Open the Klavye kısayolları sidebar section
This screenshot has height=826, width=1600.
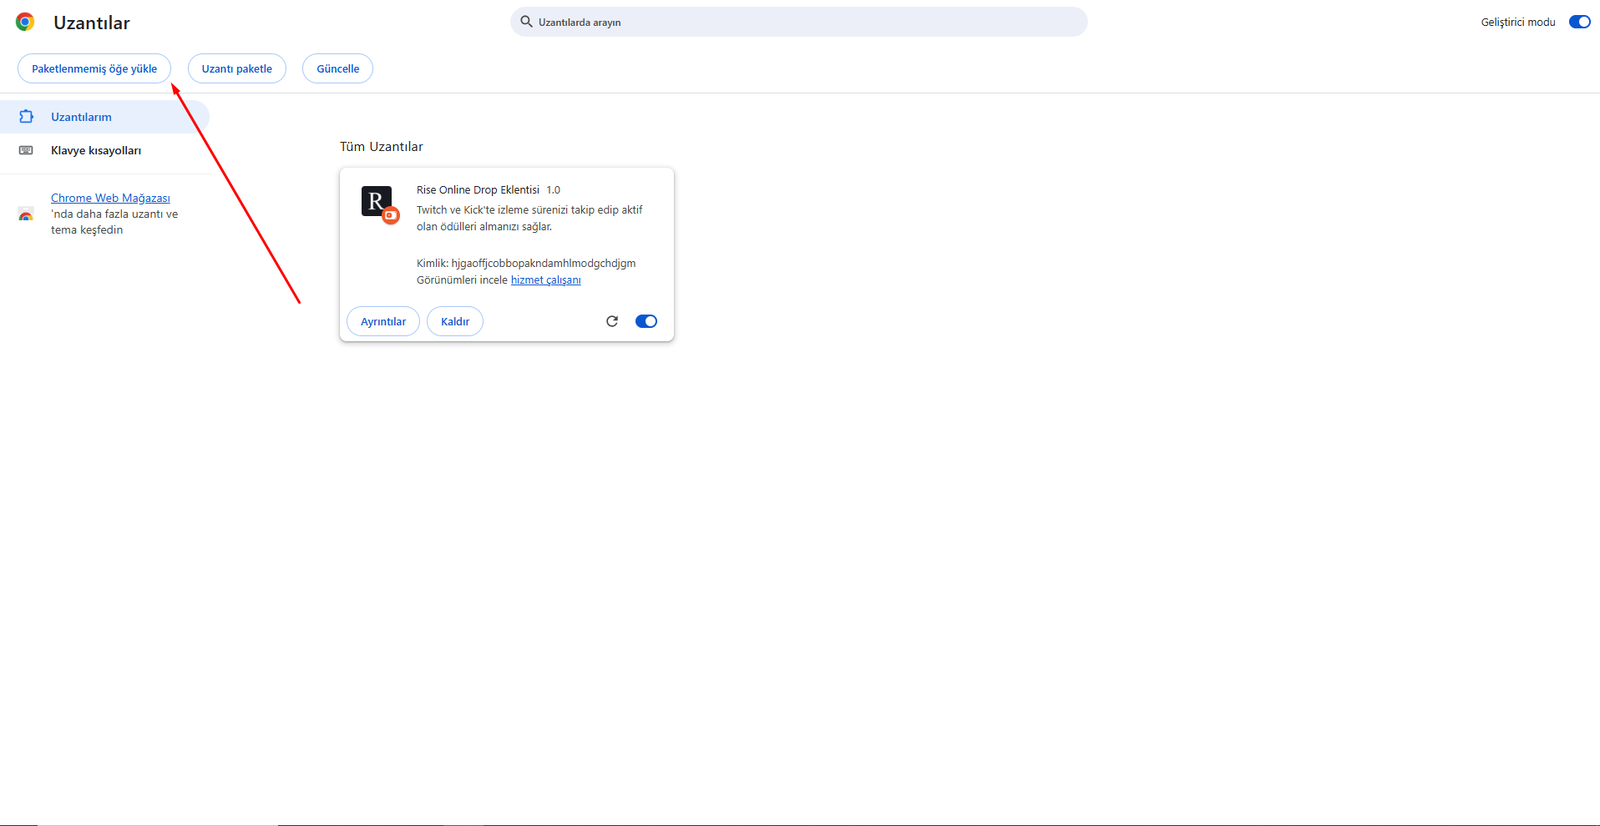point(104,151)
